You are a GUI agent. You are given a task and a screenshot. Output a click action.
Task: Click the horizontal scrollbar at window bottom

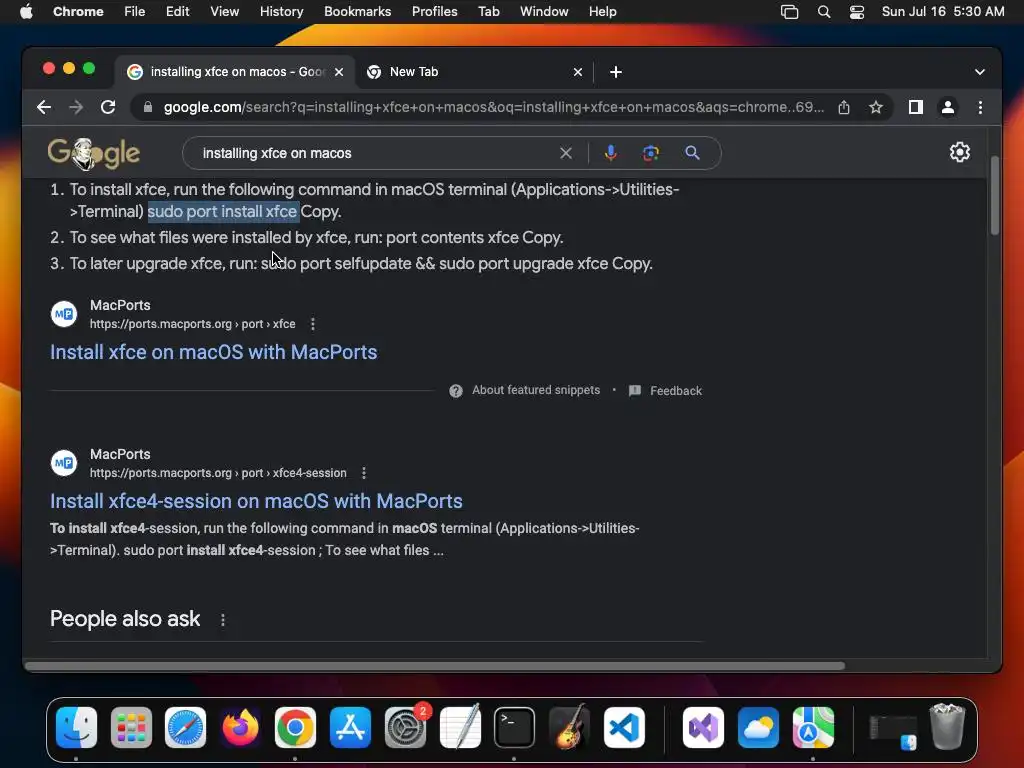(435, 665)
